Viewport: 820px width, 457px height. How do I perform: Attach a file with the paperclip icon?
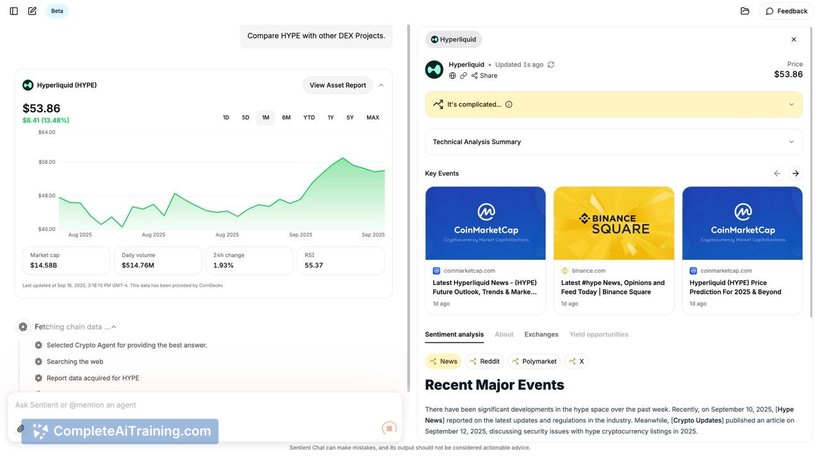(20, 429)
